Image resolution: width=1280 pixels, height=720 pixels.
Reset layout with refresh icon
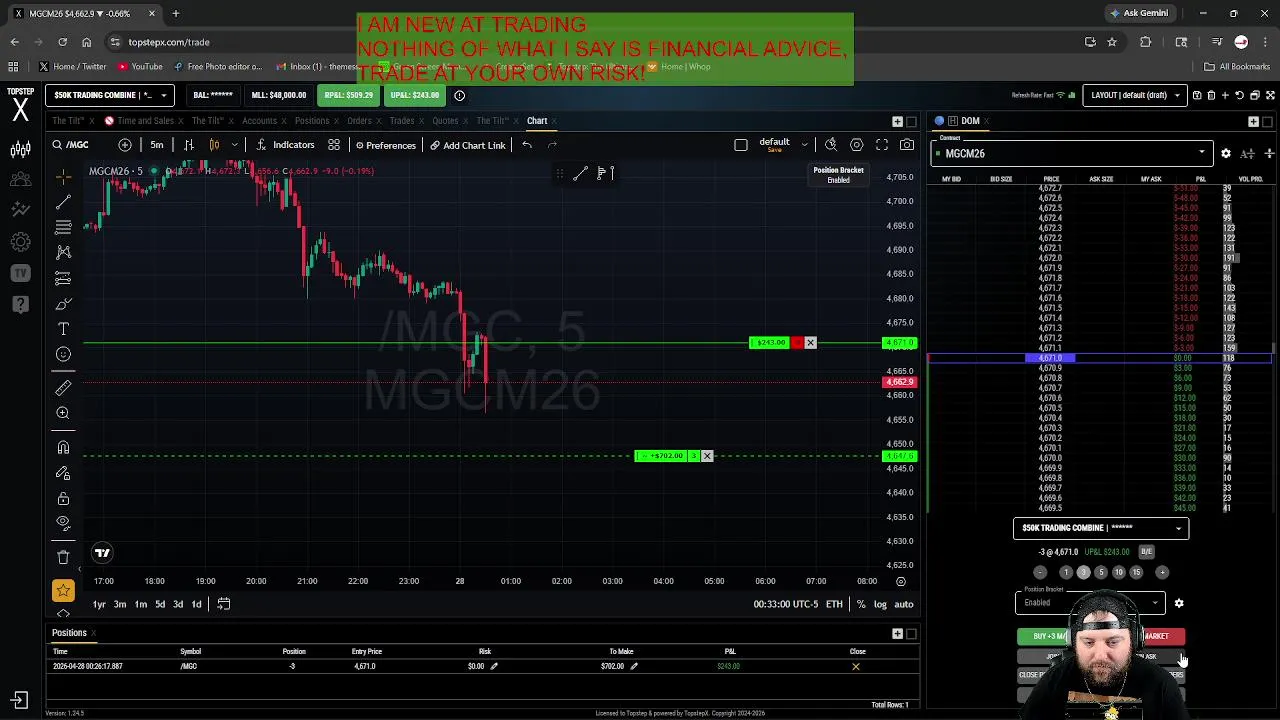1239,95
